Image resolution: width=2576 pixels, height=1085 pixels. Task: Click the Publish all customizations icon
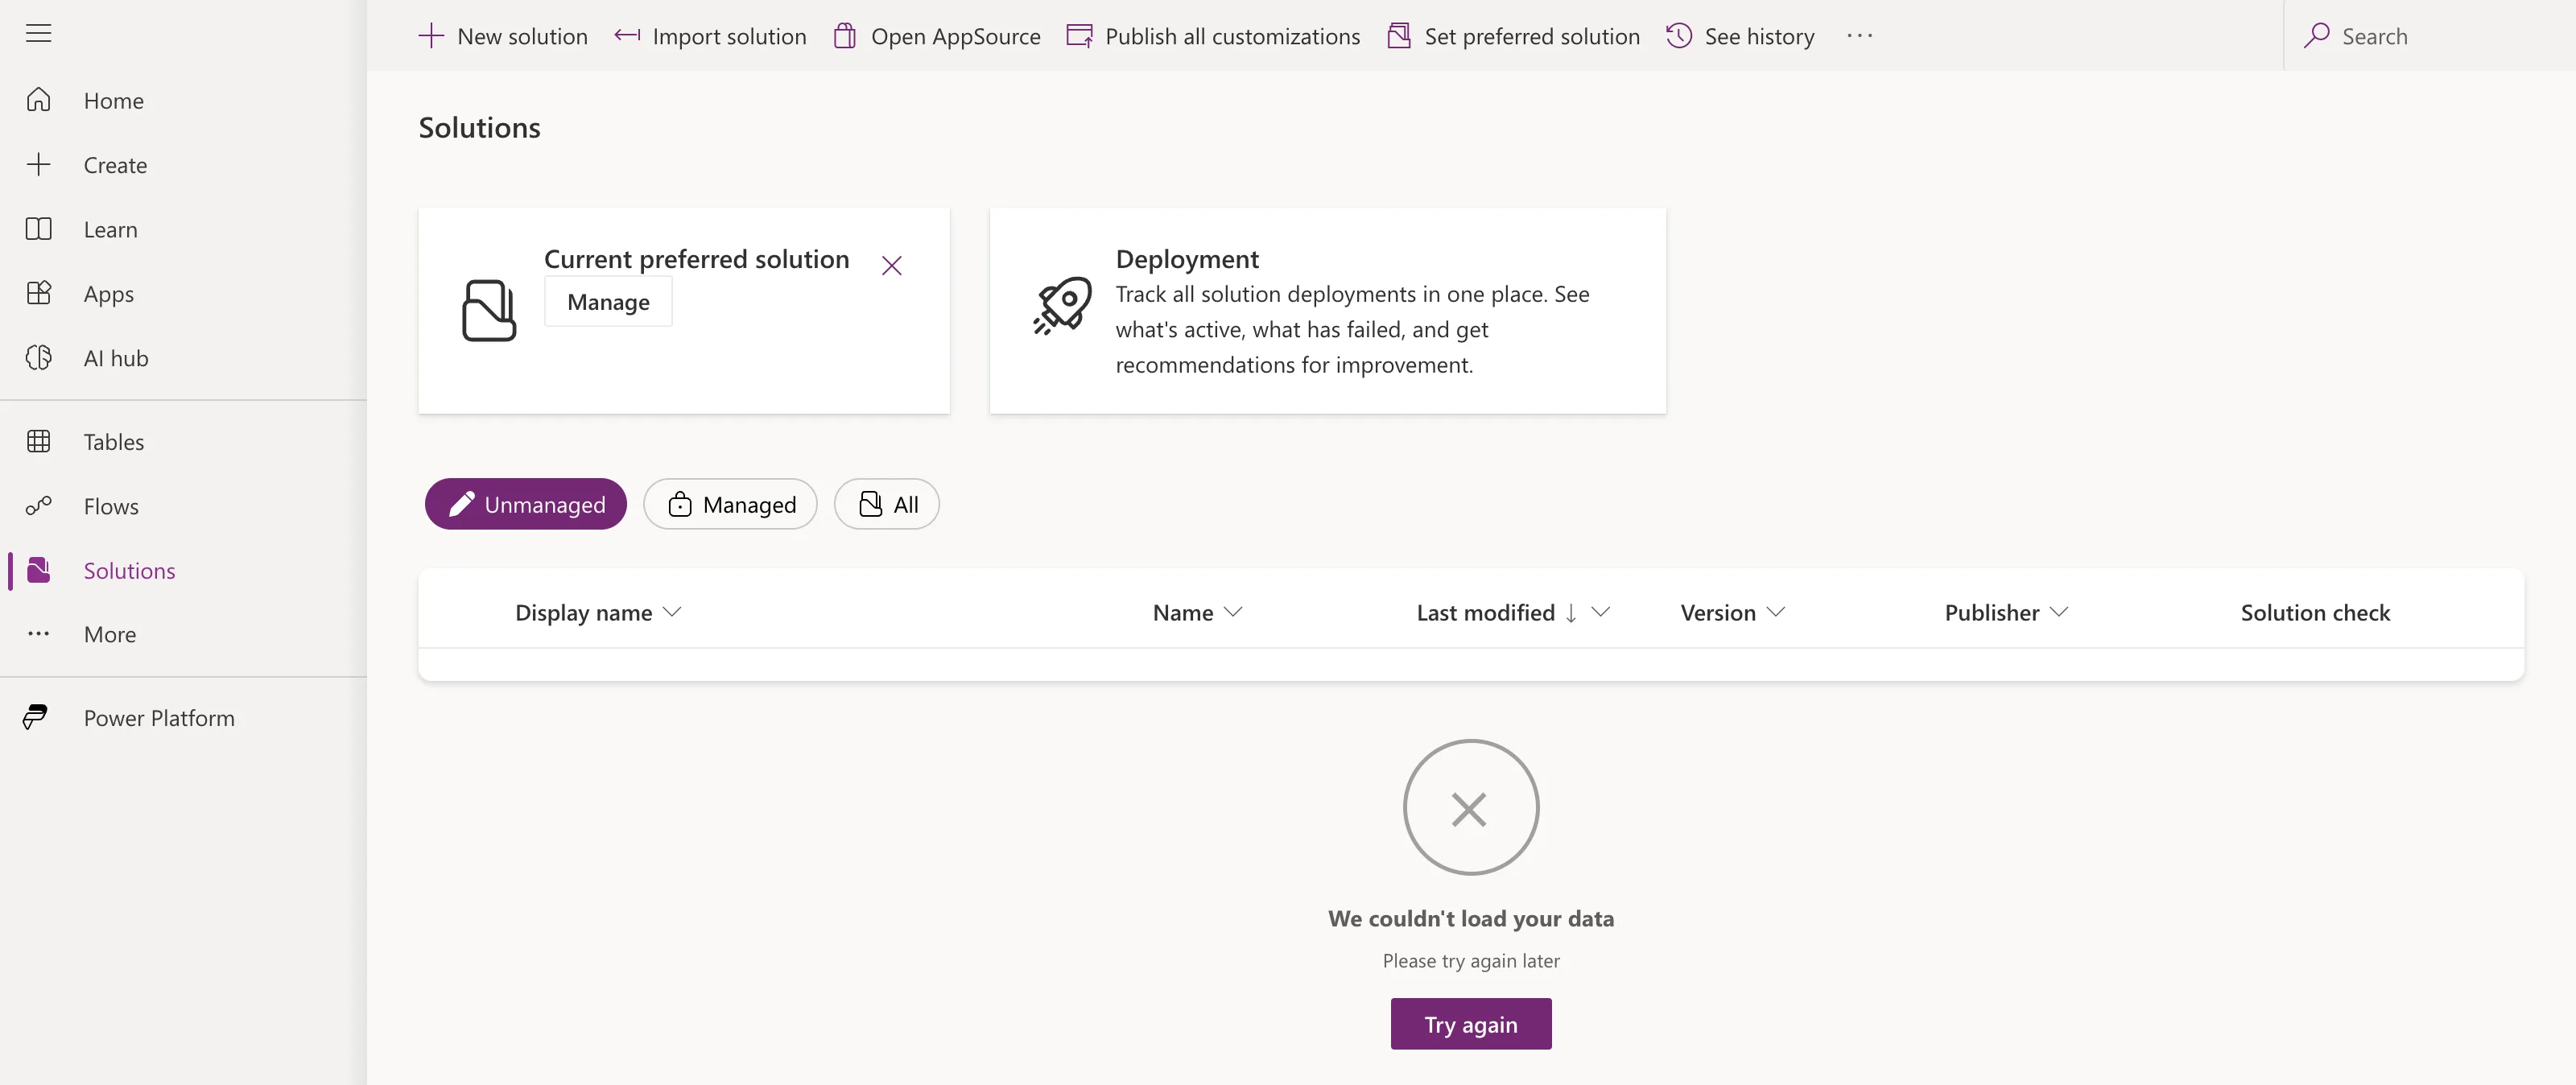tap(1079, 36)
